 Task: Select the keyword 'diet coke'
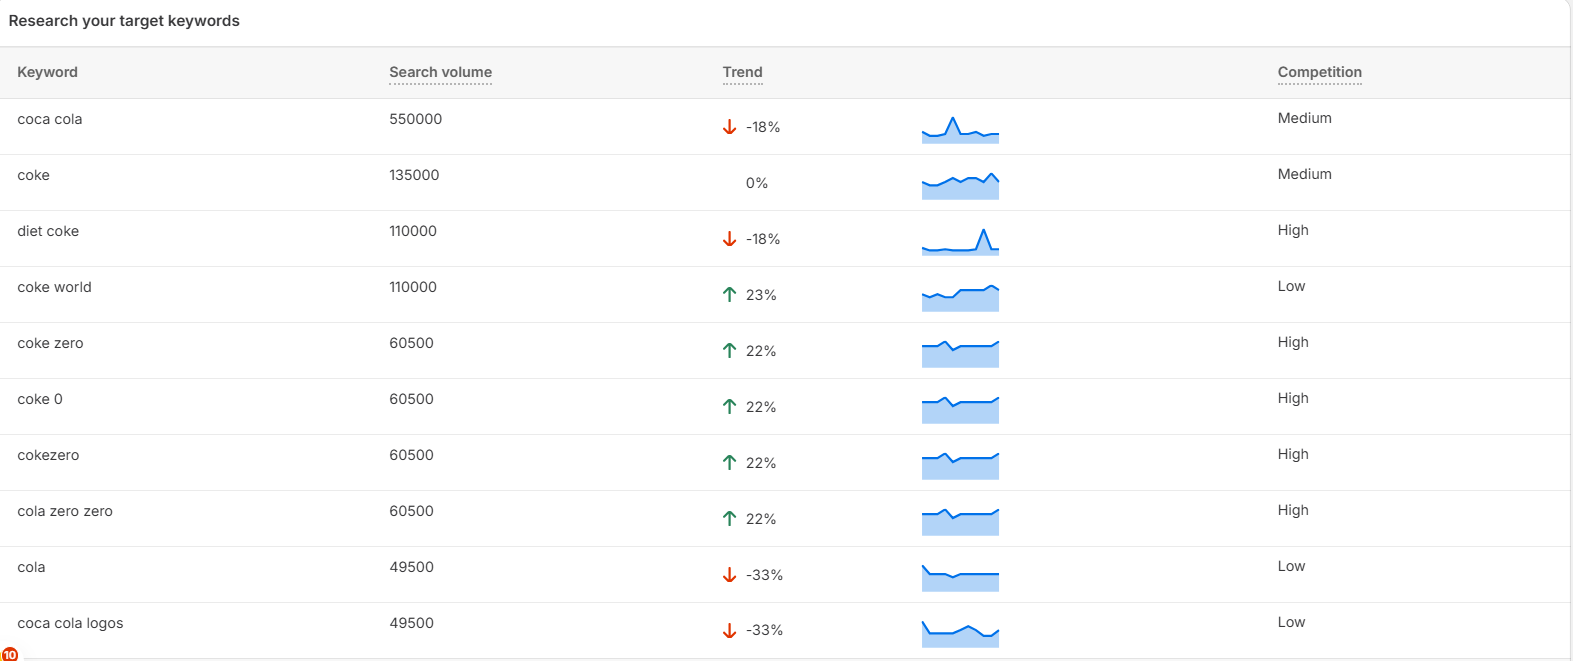[x=48, y=231]
